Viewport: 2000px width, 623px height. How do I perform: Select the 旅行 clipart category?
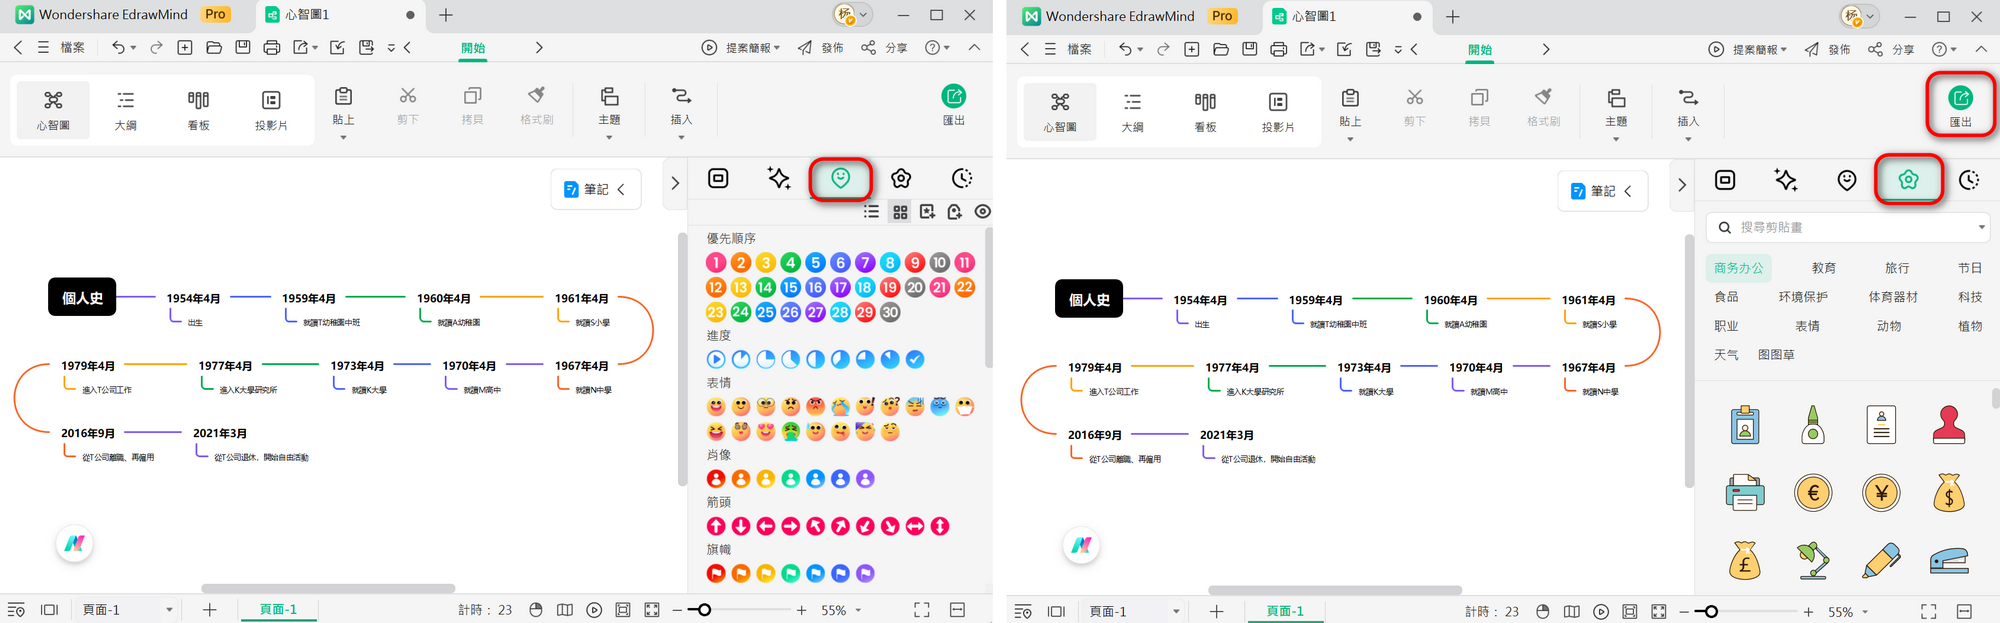pyautogui.click(x=1897, y=268)
